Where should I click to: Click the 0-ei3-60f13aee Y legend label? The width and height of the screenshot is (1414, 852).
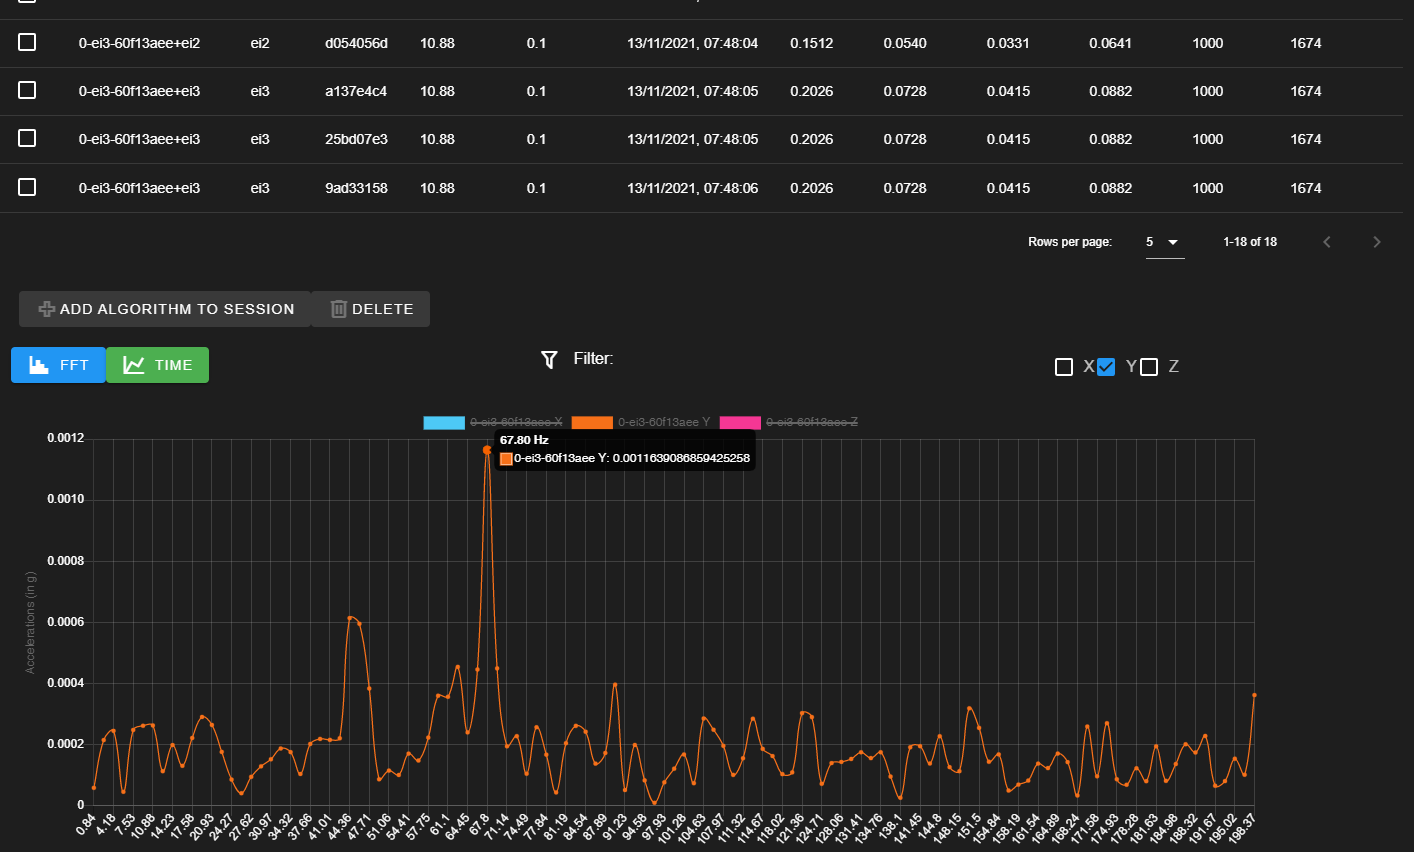coord(664,422)
